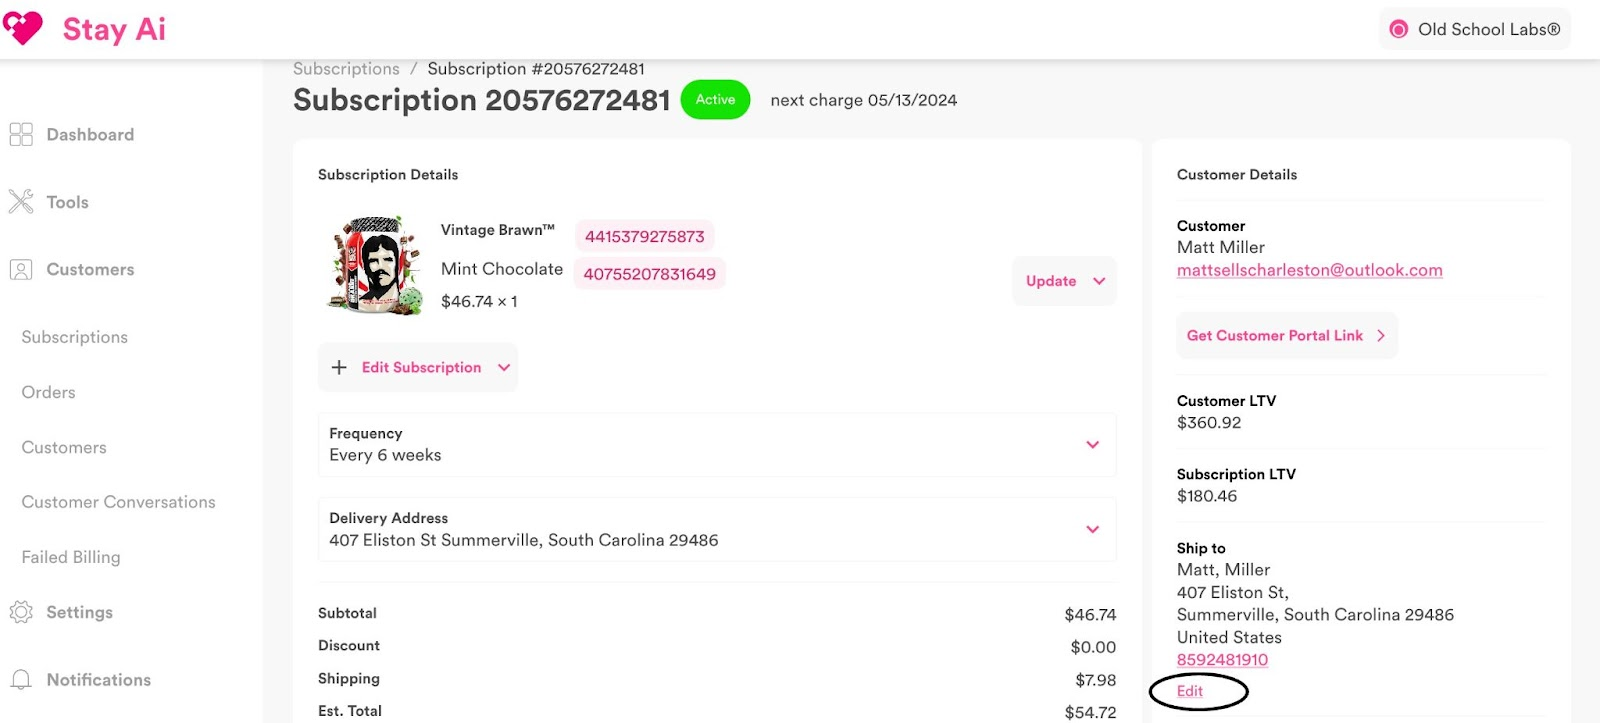The width and height of the screenshot is (1600, 723).
Task: Click the Stay Ai heart logo
Action: [23, 28]
